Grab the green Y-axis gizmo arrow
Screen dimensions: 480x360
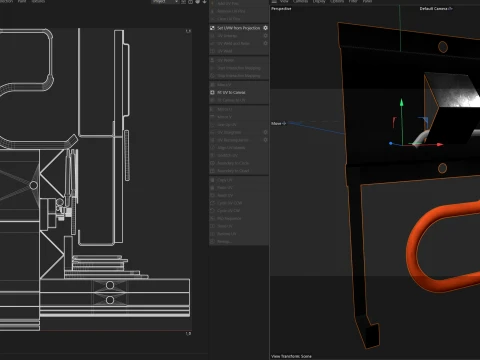click(402, 103)
